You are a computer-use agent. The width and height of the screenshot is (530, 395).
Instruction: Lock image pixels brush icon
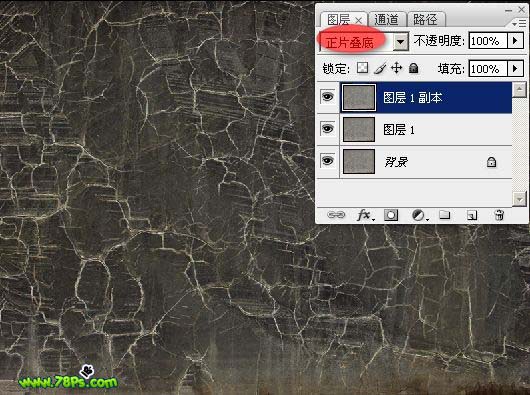(380, 68)
